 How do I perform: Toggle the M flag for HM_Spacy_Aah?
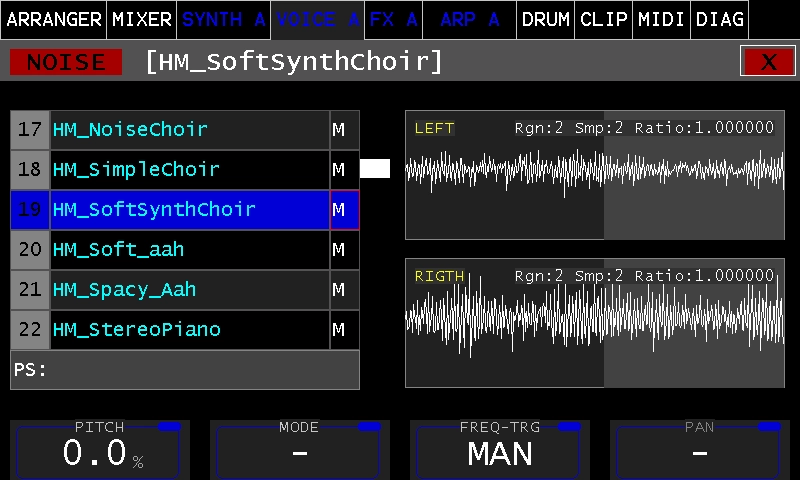pyautogui.click(x=344, y=290)
